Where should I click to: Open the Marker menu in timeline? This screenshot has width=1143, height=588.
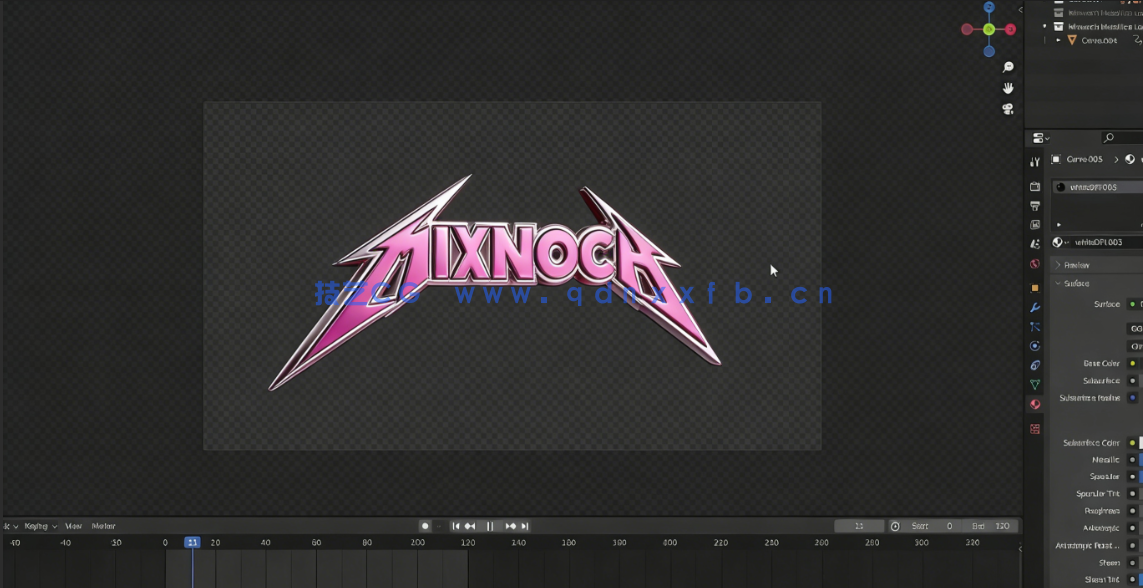click(x=103, y=526)
